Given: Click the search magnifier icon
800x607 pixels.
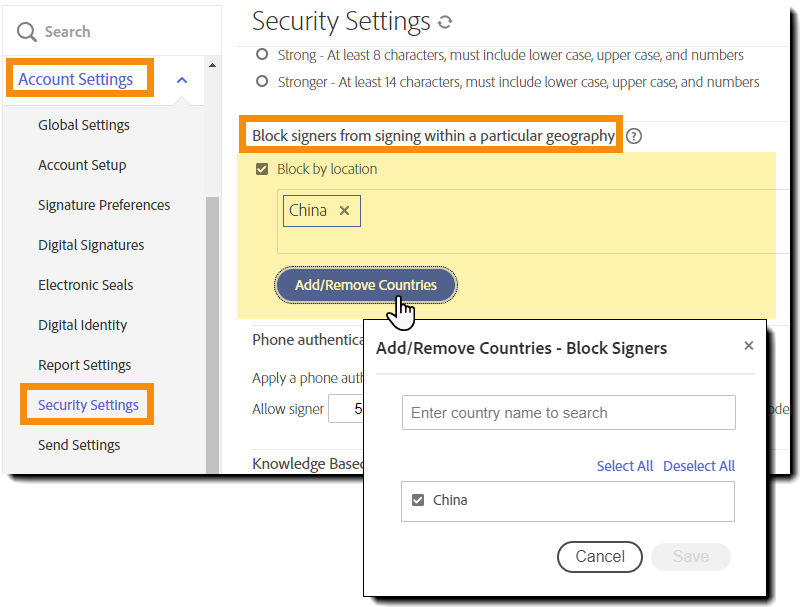Looking at the screenshot, I should click(x=27, y=32).
